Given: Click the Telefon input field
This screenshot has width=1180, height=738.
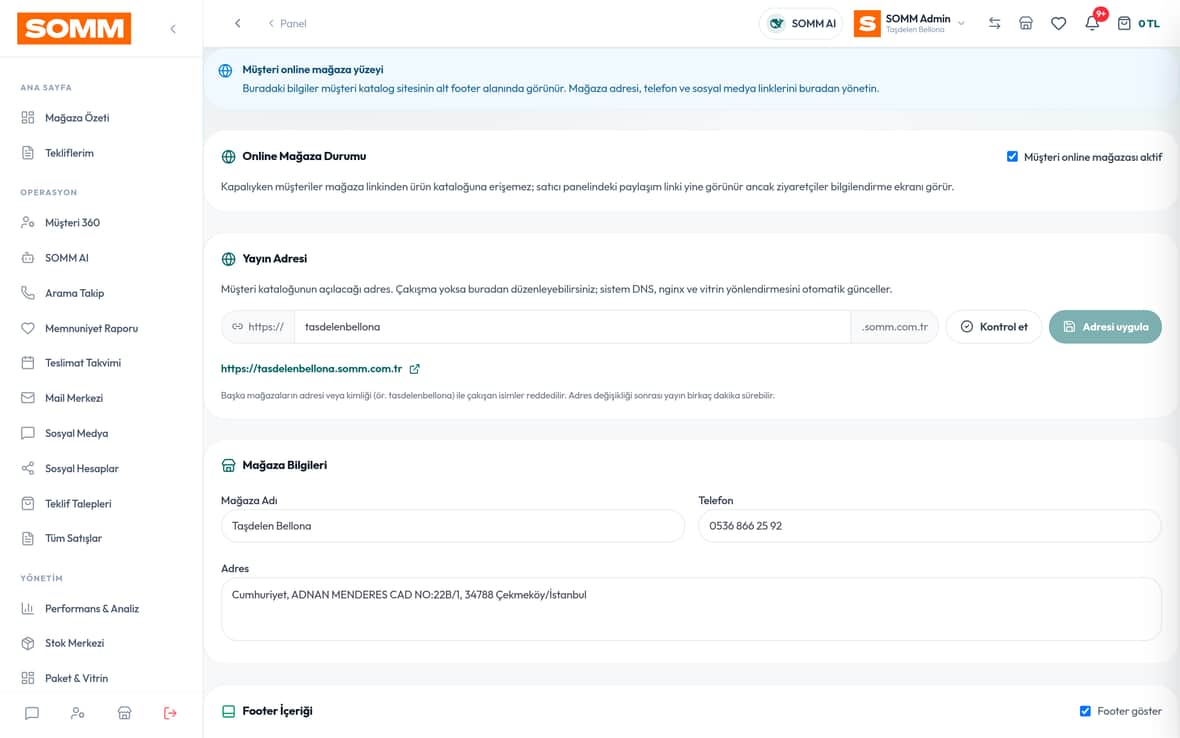Looking at the screenshot, I should tap(929, 526).
